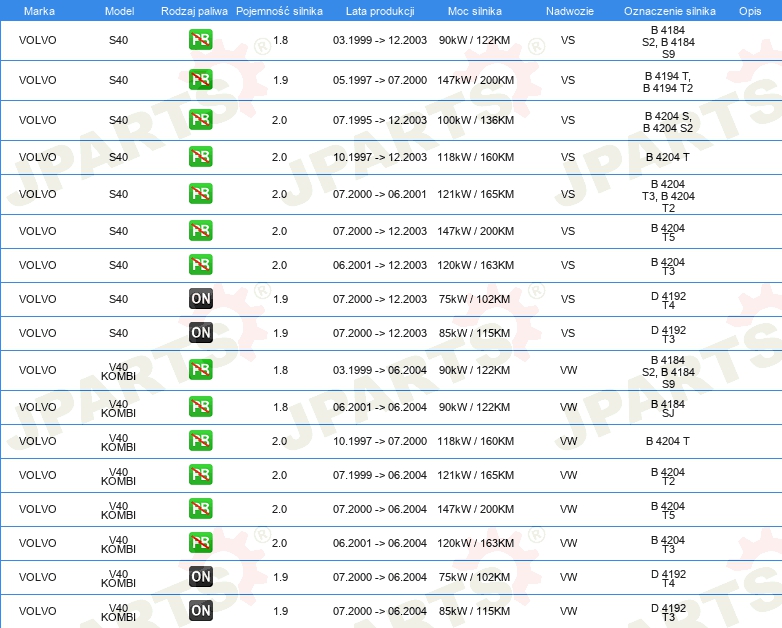Click petrol icon in V40 KOMBI B 4184 SJ row

click(x=200, y=407)
